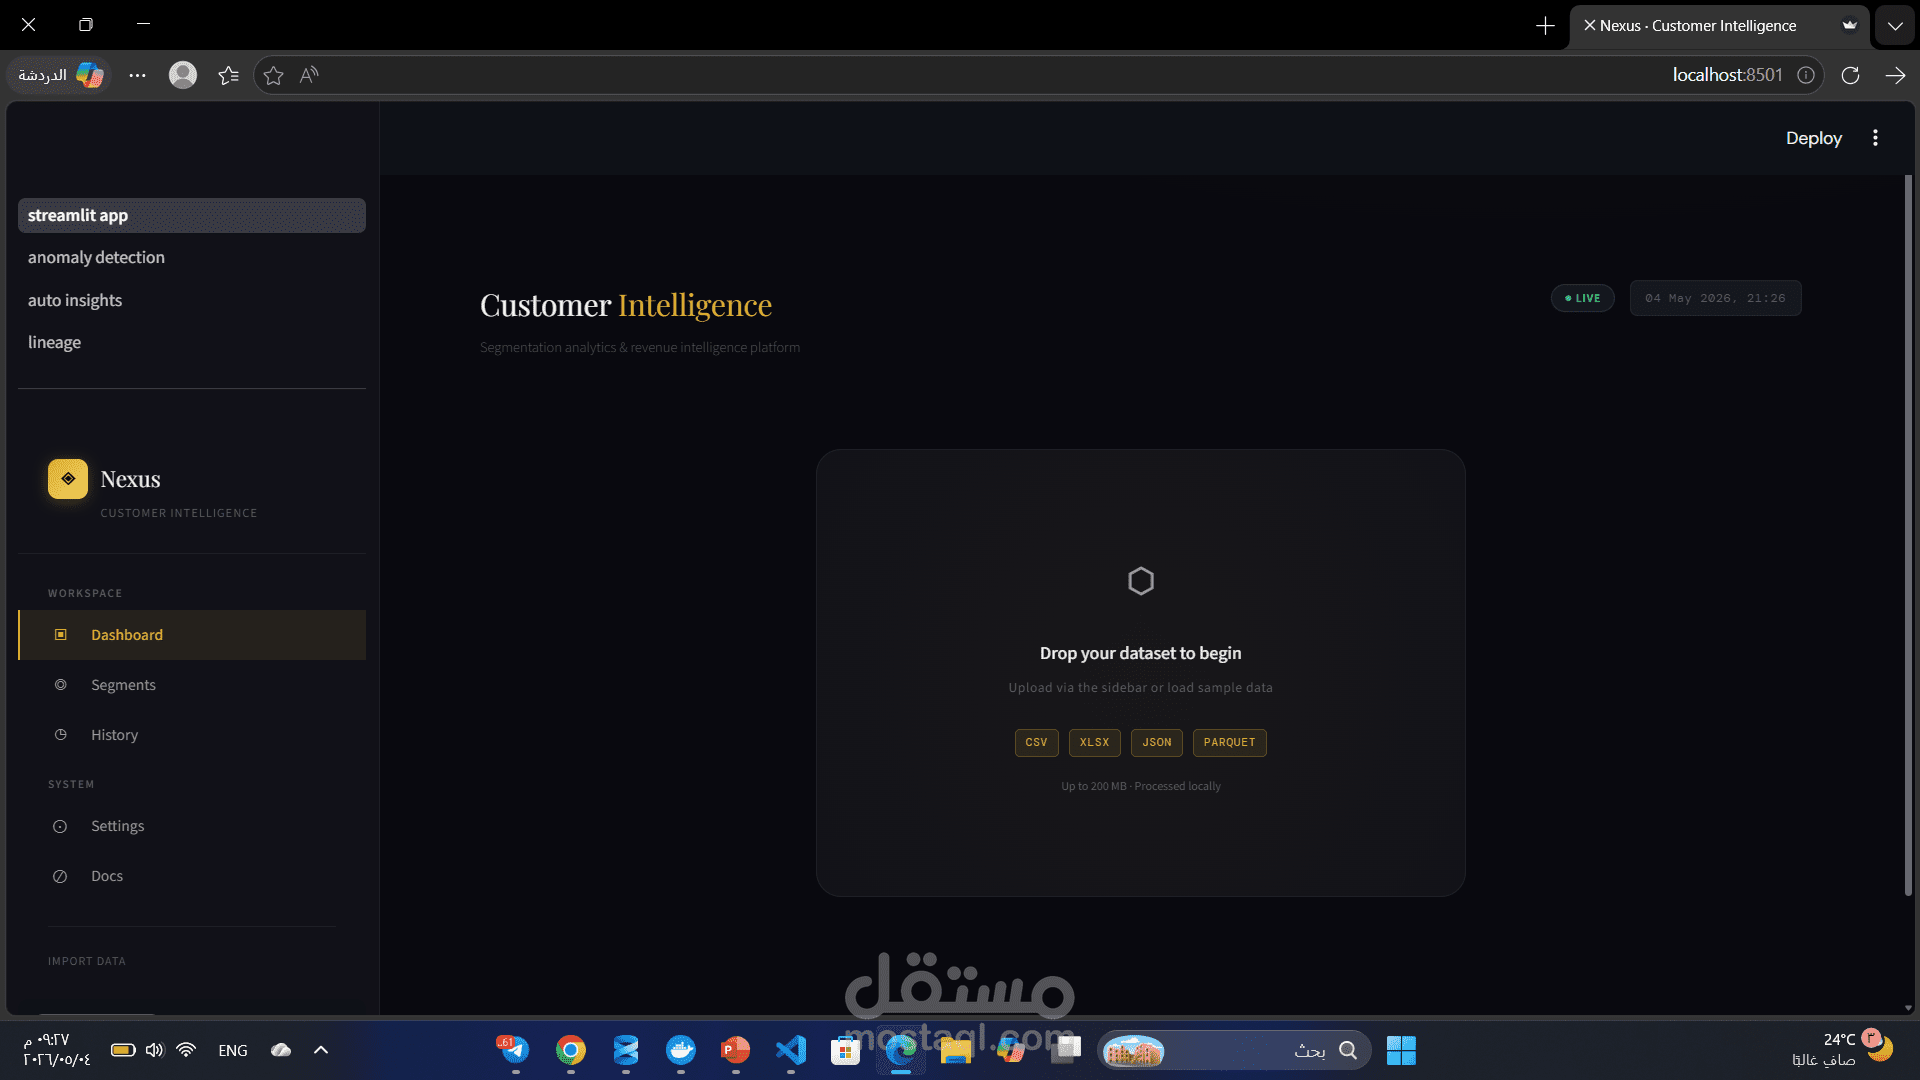The image size is (1920, 1080).
Task: Click the Docs slashed-circle icon
Action: pos(60,876)
